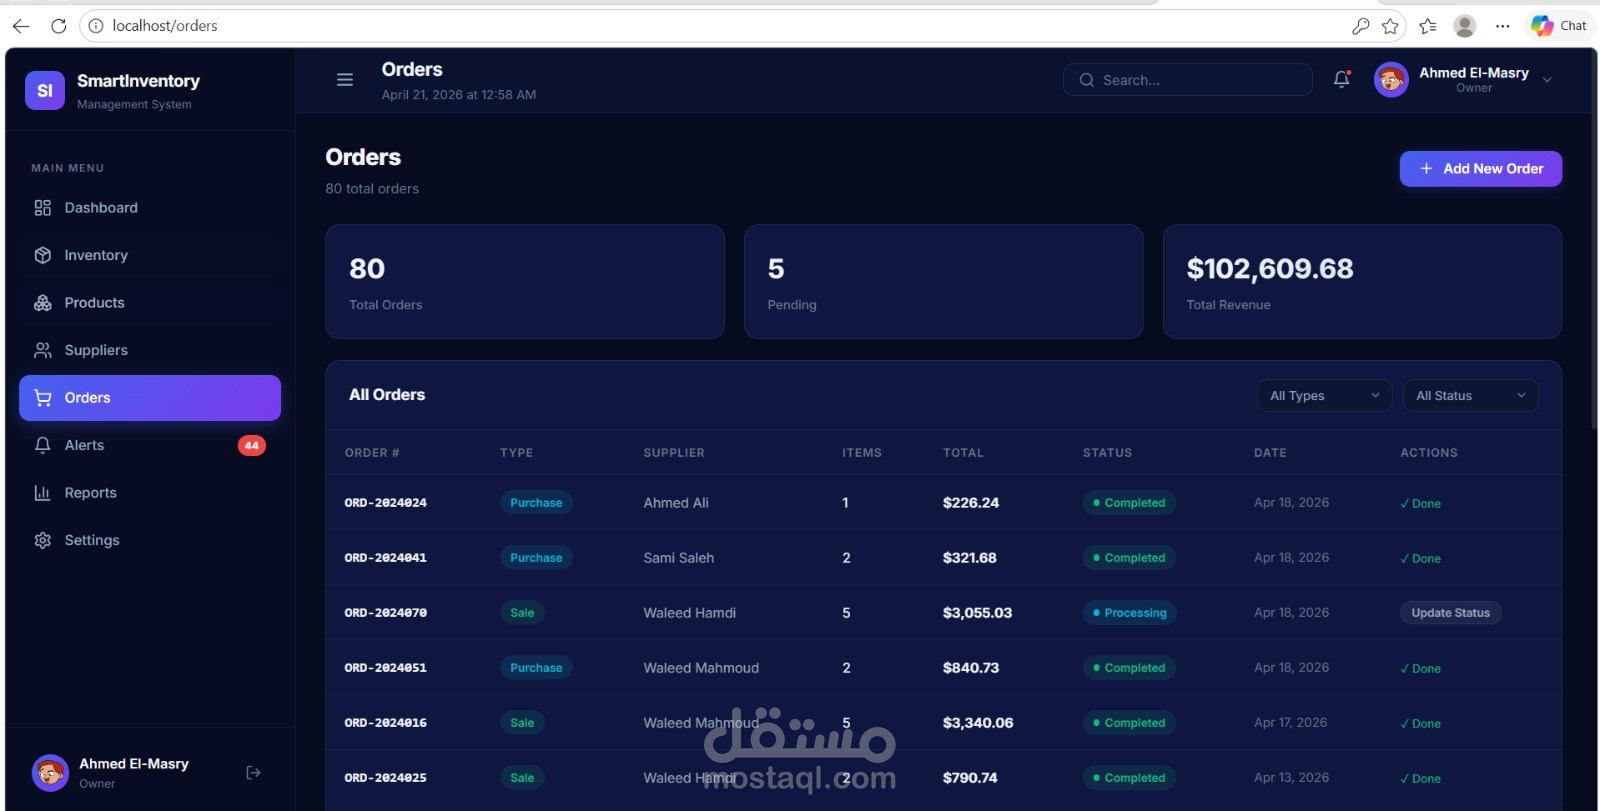The height and width of the screenshot is (811, 1600).
Task: Toggle sidebar with hamburger menu icon
Action: click(345, 80)
